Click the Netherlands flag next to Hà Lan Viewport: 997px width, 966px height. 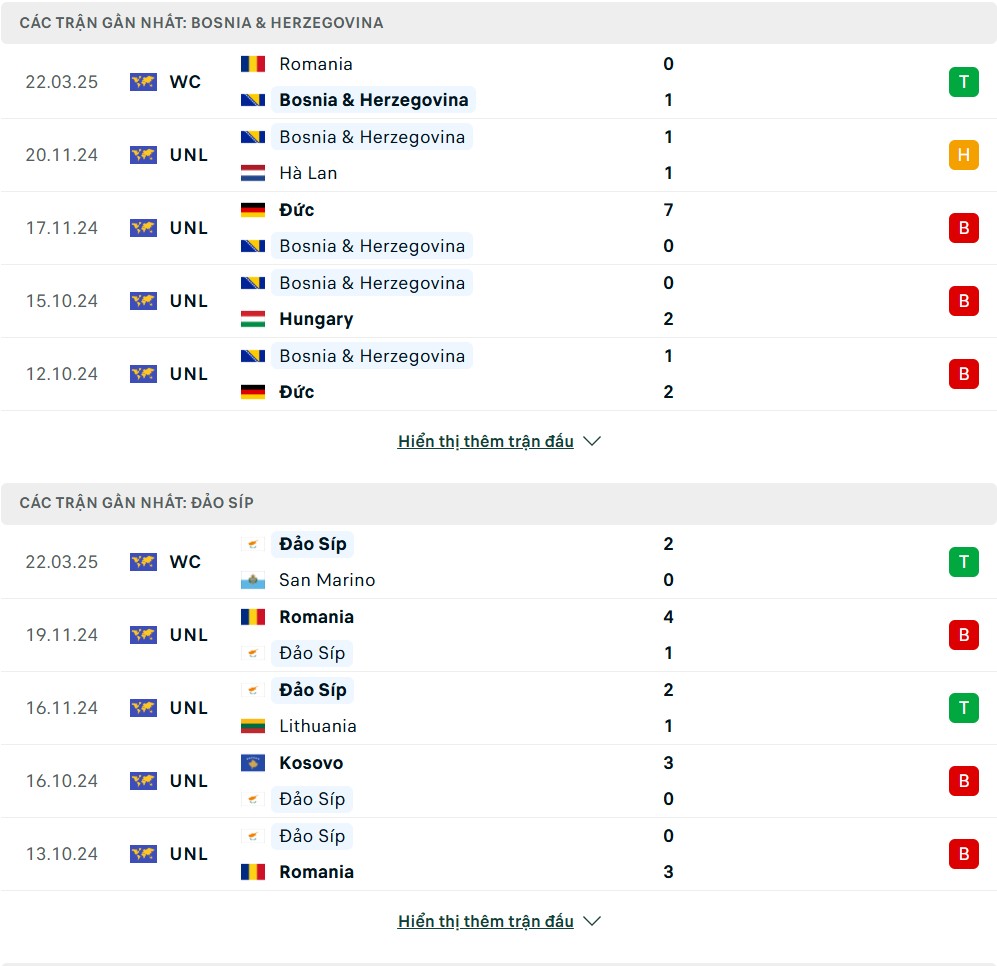coord(252,173)
